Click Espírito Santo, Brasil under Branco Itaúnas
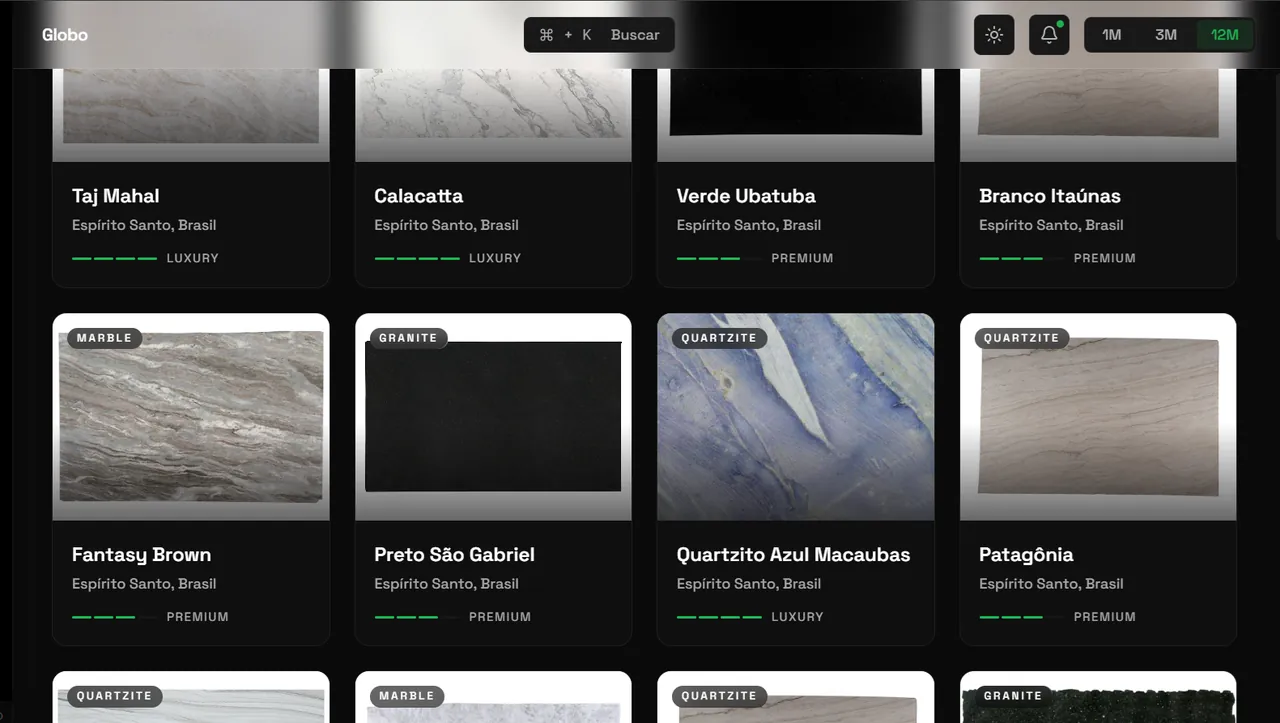This screenshot has height=723, width=1280. coord(1052,225)
